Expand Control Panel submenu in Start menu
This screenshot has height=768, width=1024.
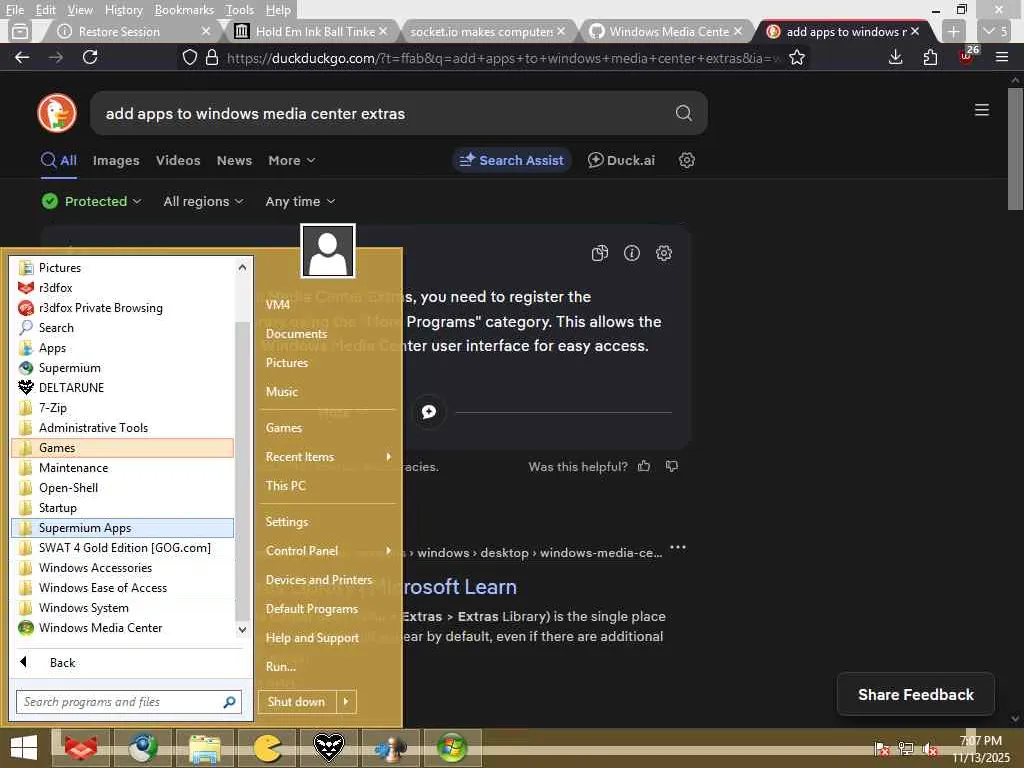(328, 551)
